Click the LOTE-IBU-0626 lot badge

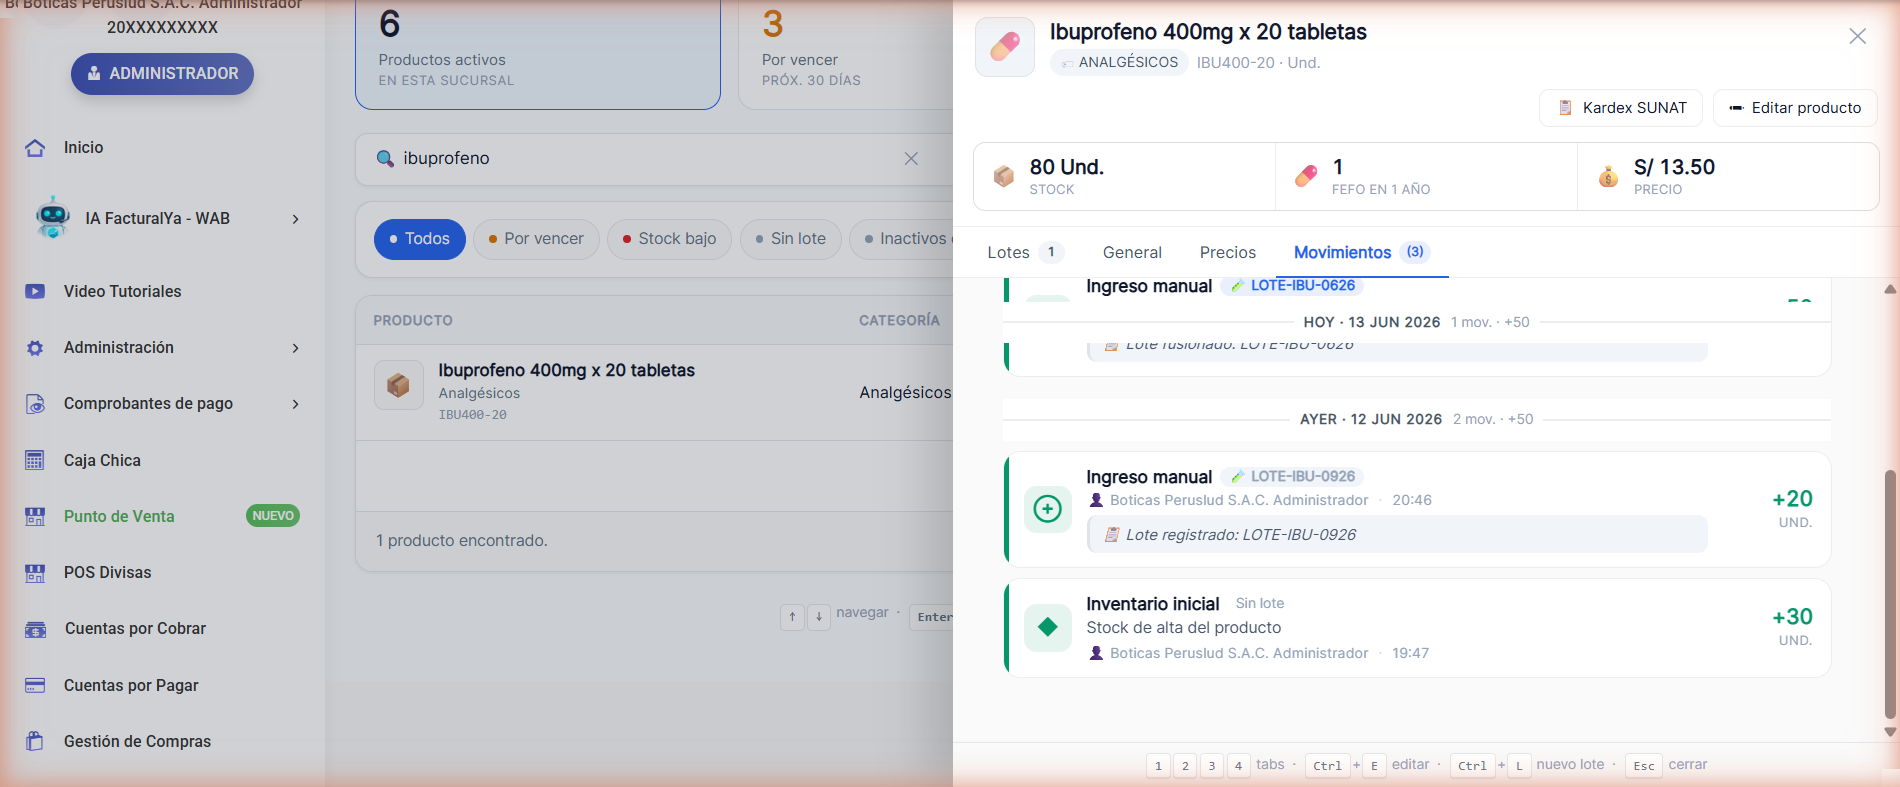pos(1292,286)
